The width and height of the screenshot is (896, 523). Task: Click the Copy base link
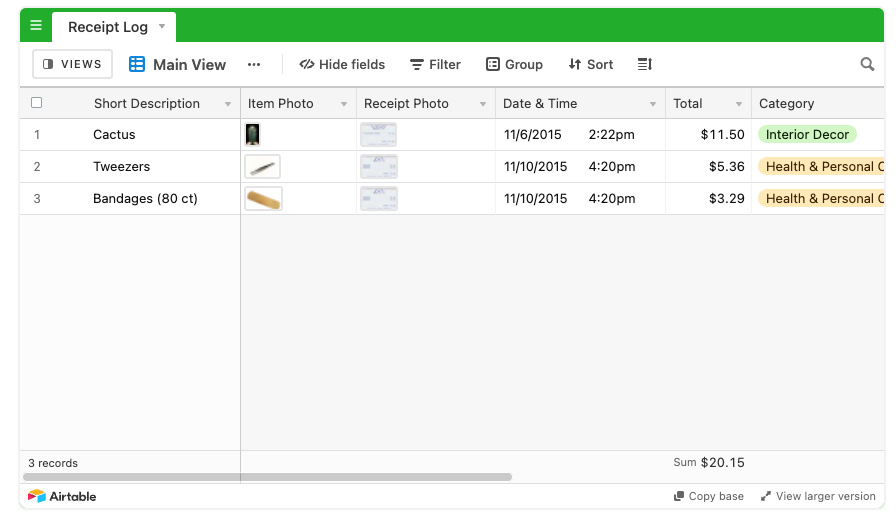709,496
